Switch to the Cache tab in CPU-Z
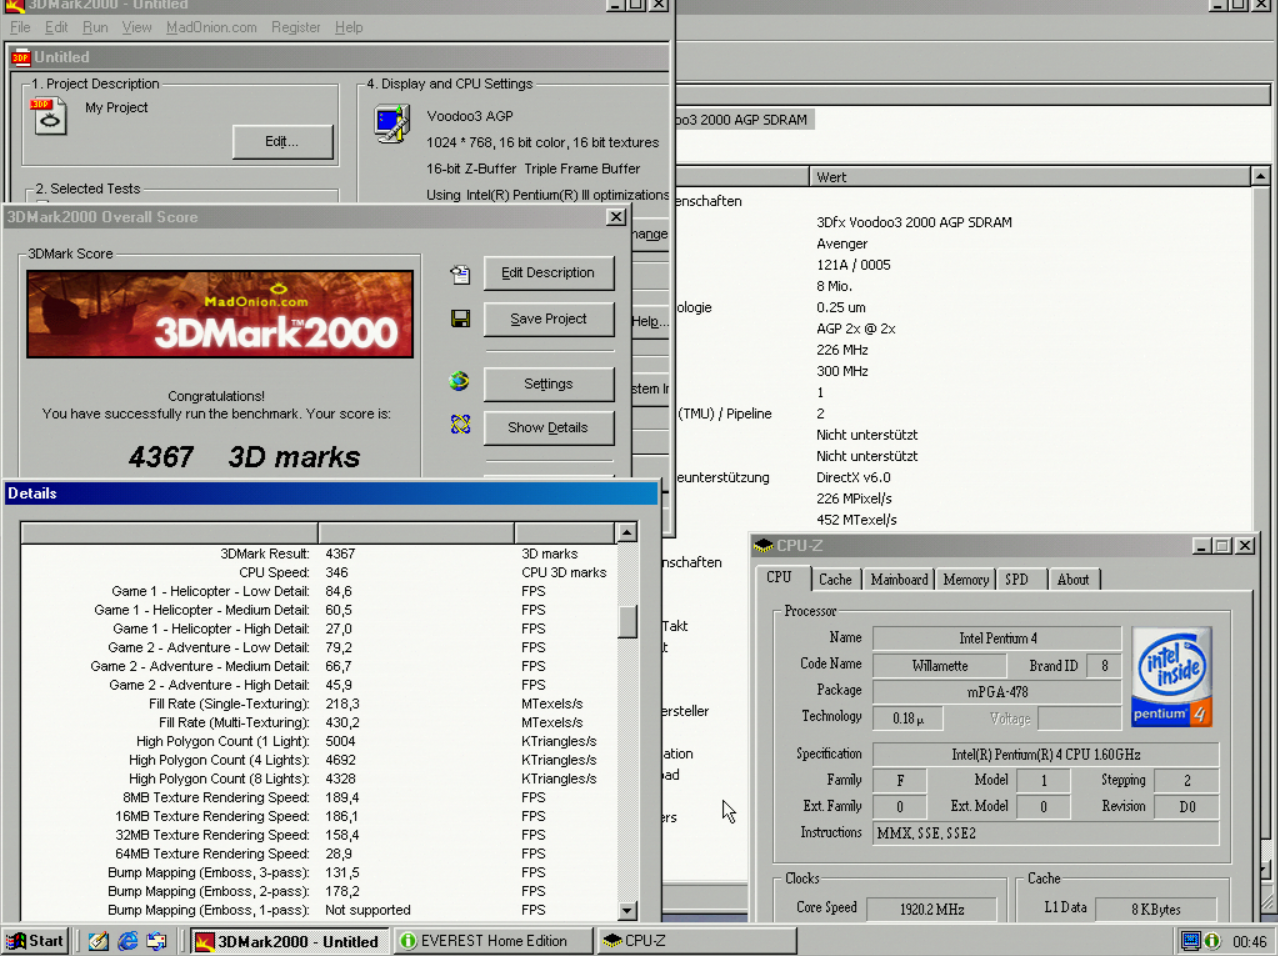This screenshot has height=956, width=1278. [x=835, y=579]
